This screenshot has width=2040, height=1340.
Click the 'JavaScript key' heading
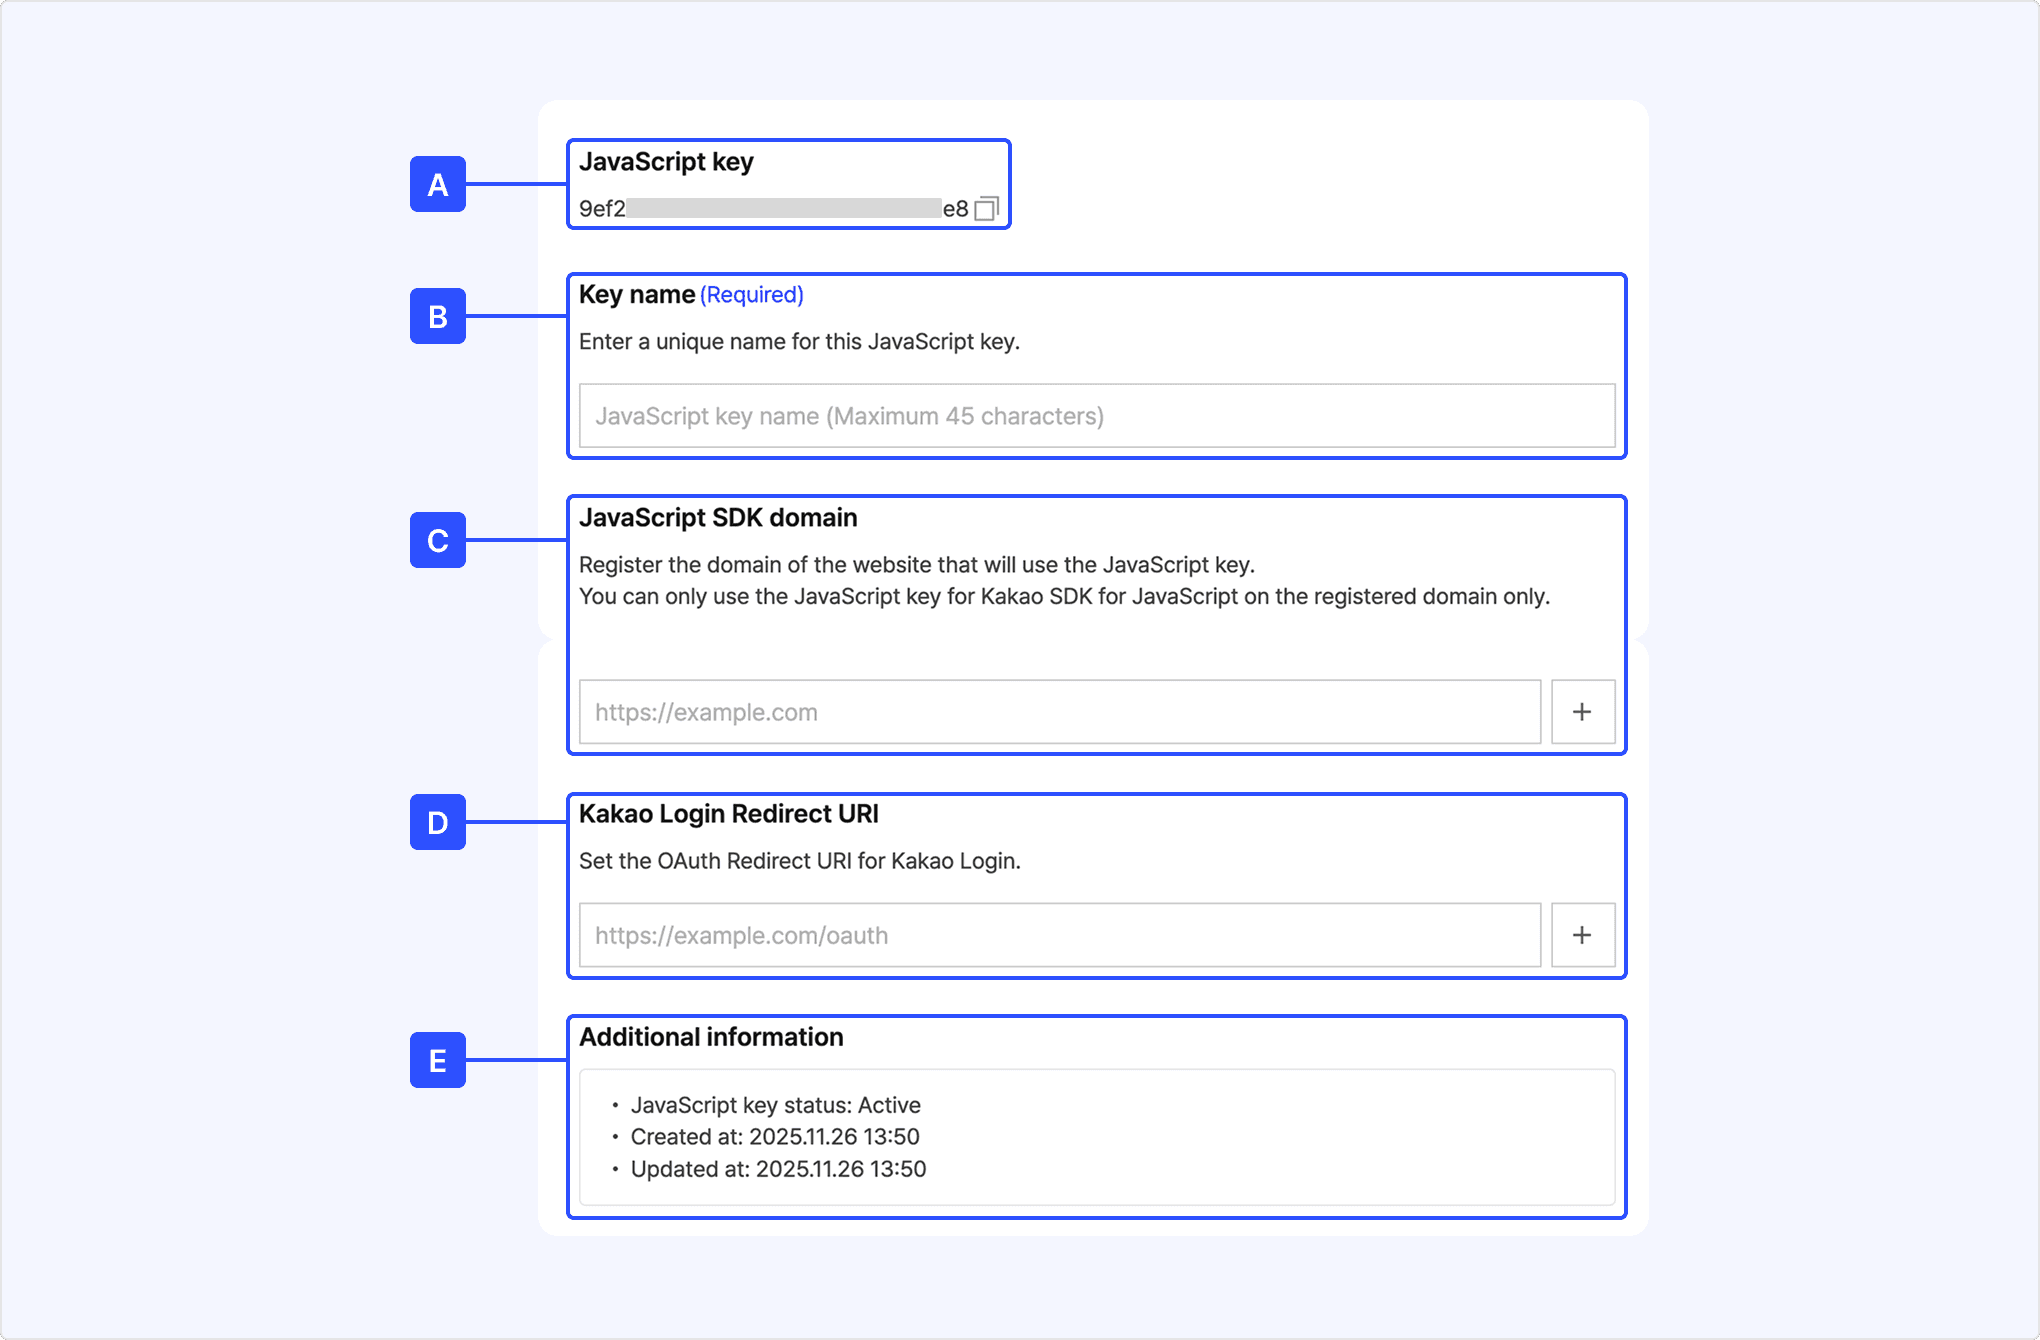pyautogui.click(x=666, y=162)
